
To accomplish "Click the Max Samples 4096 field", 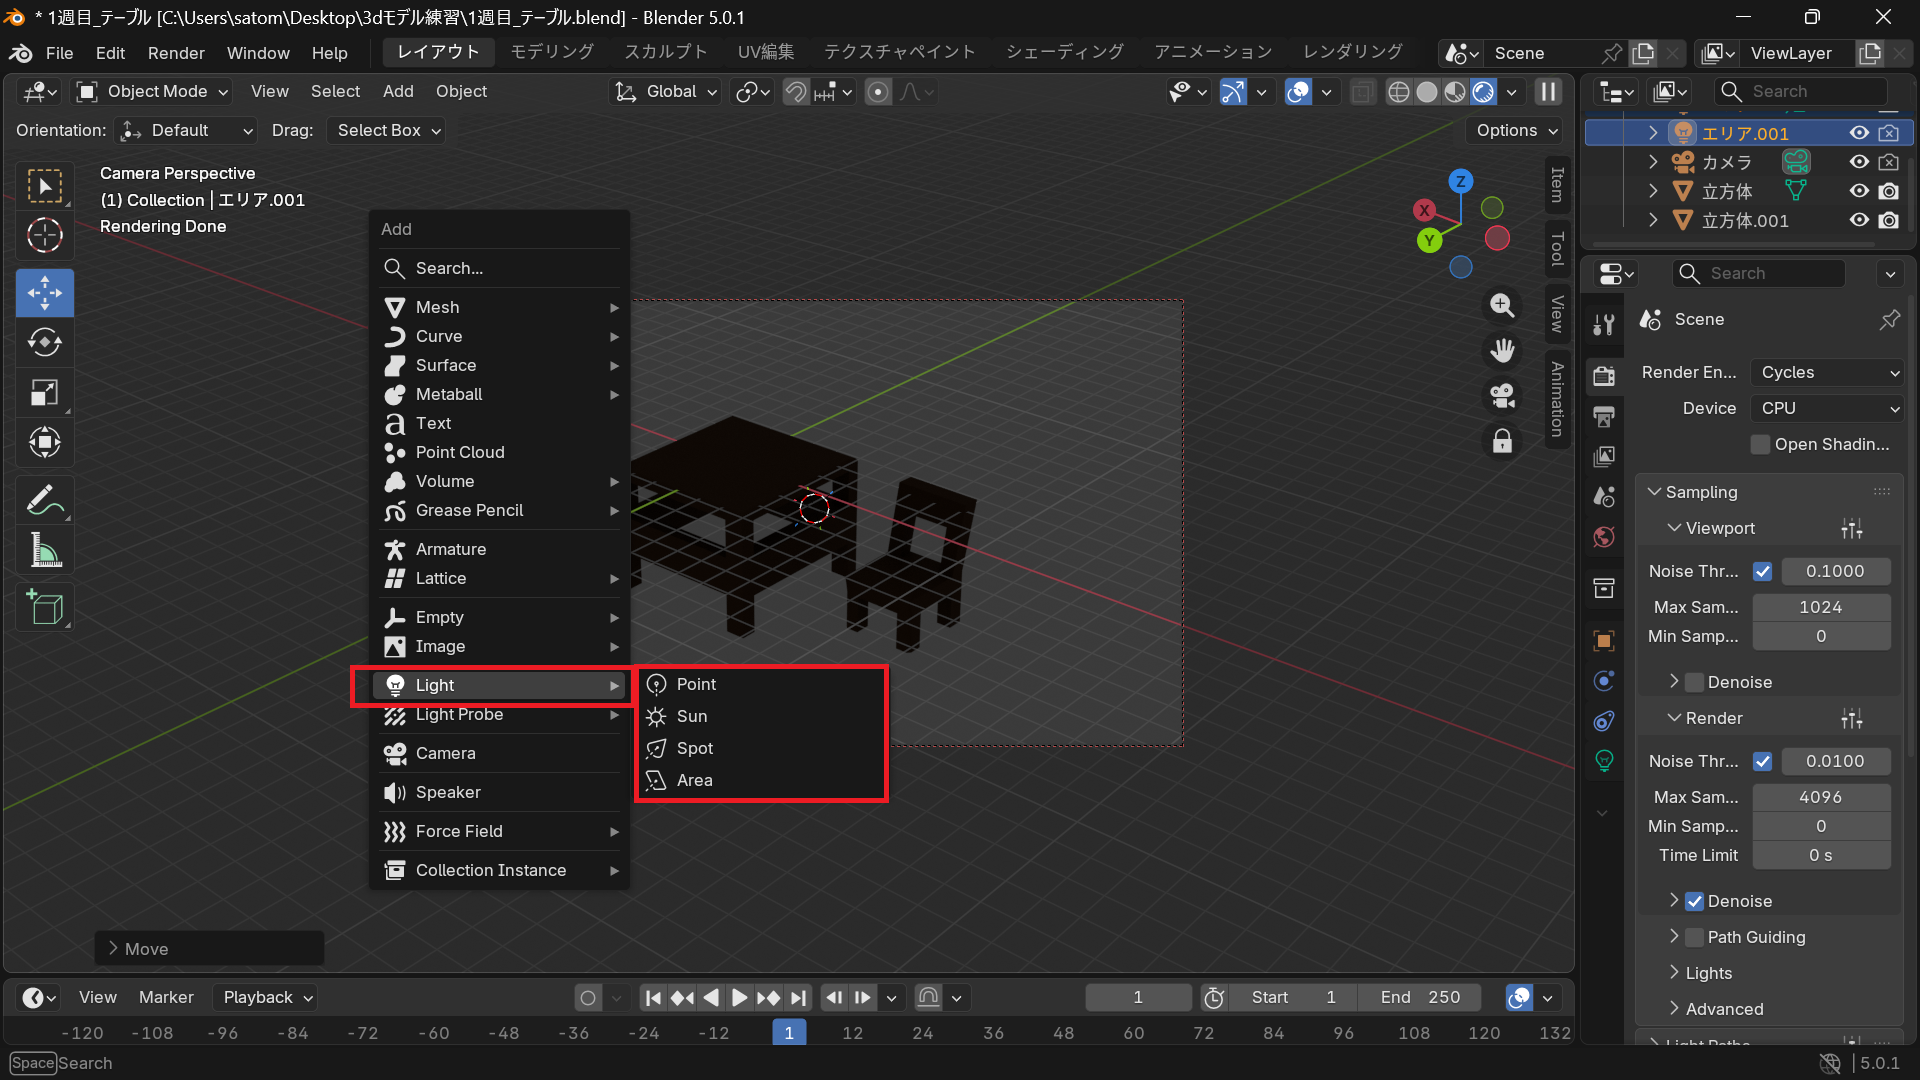I will point(1820,797).
